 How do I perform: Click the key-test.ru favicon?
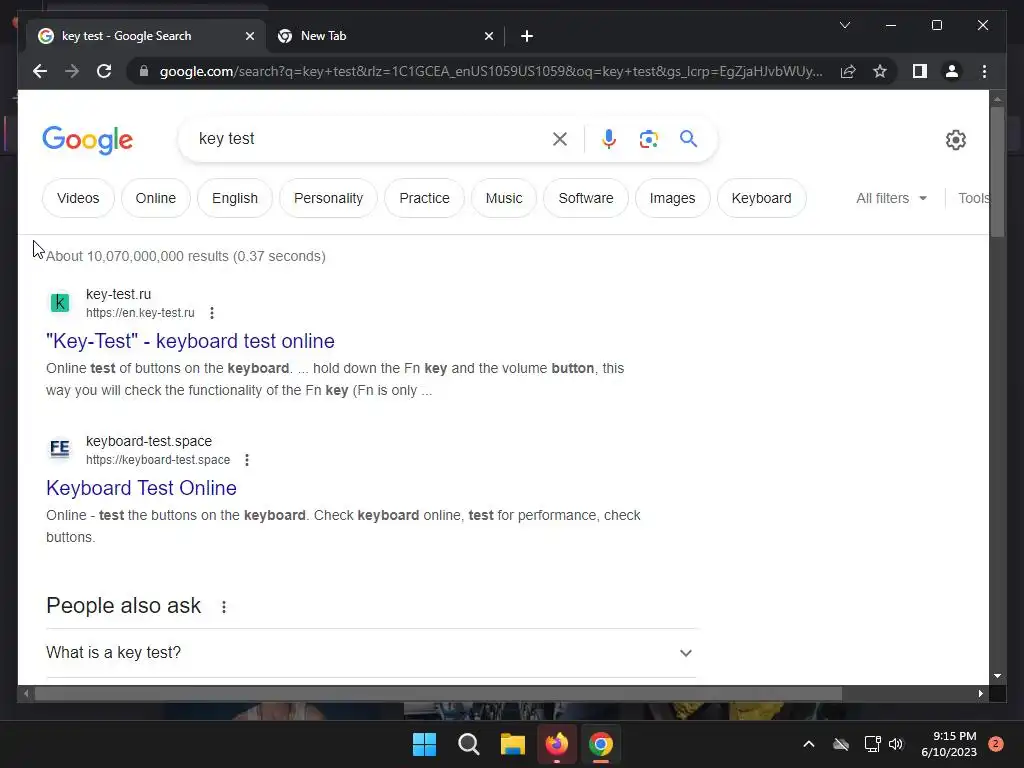59,302
